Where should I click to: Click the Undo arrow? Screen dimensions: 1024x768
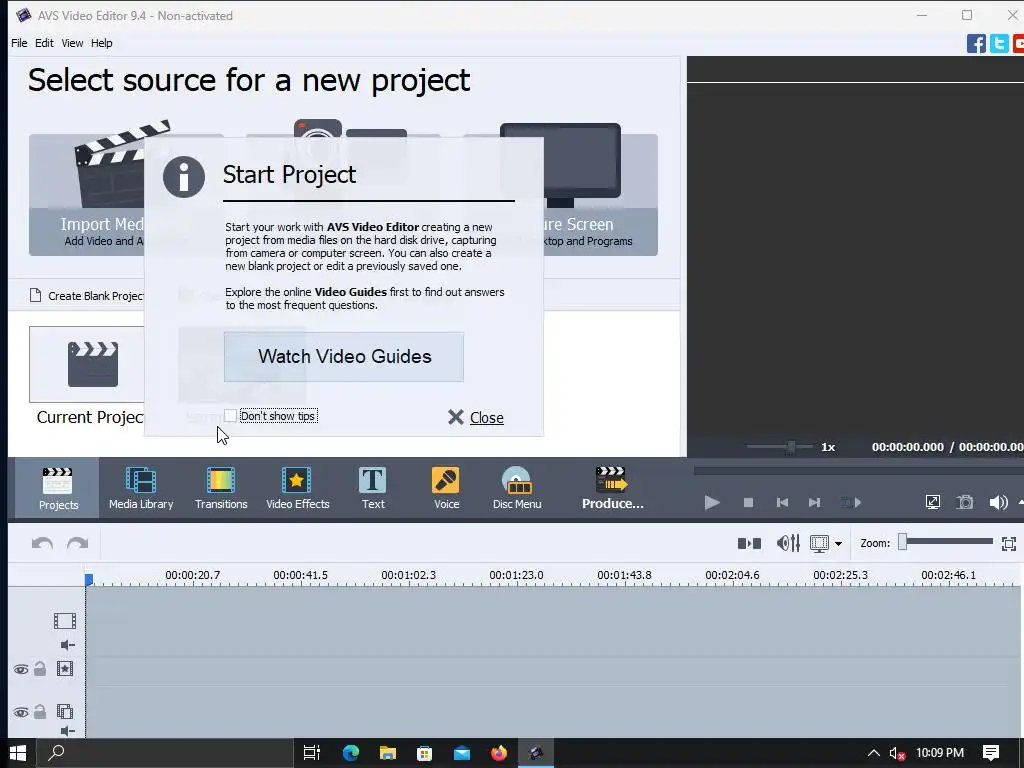pyautogui.click(x=42, y=543)
